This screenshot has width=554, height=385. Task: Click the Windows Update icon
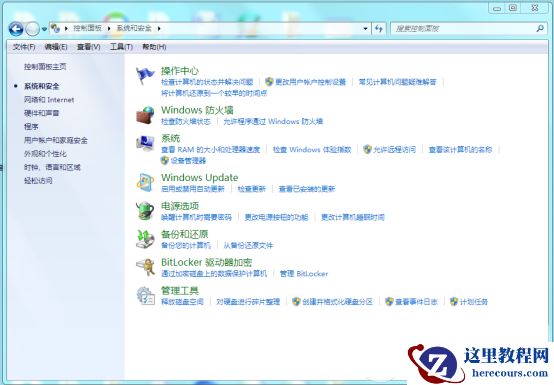click(x=145, y=182)
